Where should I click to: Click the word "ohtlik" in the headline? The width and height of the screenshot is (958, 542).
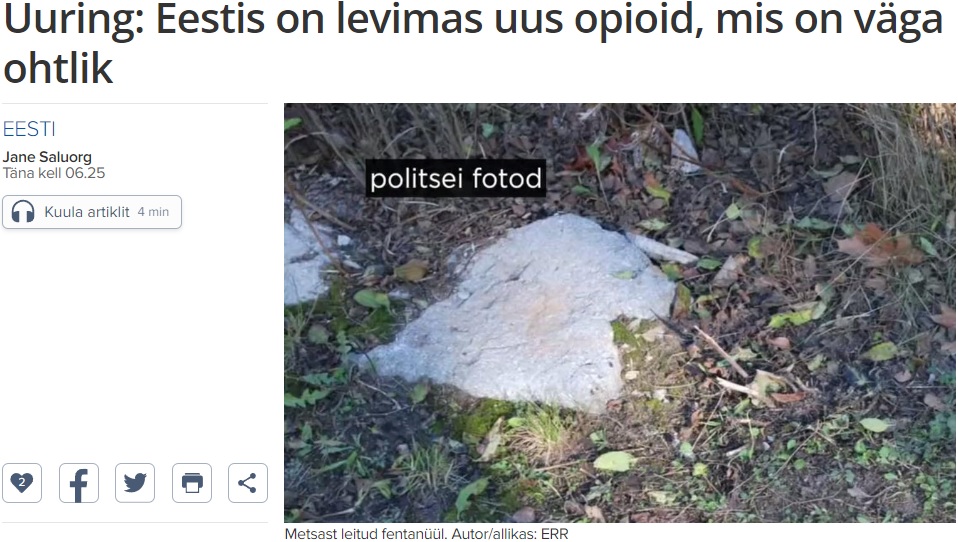[58, 68]
